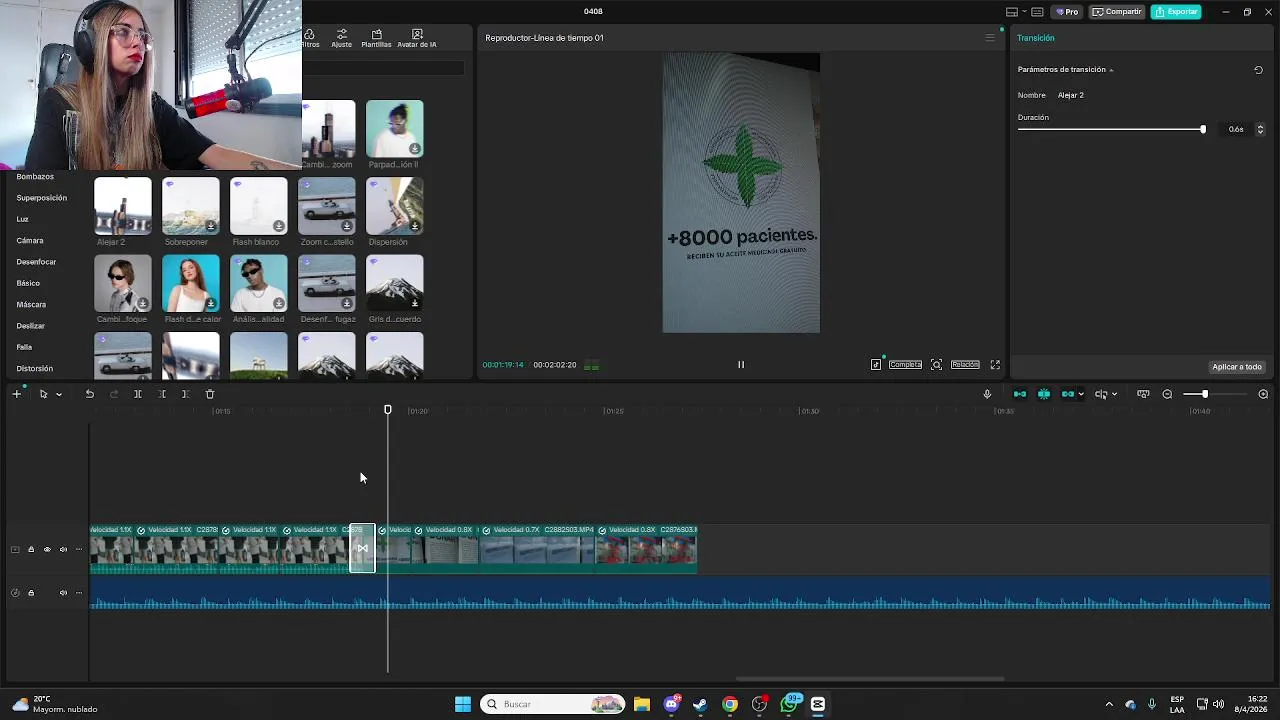Download the Dispersión transition
This screenshot has height=720, width=1280.
click(415, 226)
